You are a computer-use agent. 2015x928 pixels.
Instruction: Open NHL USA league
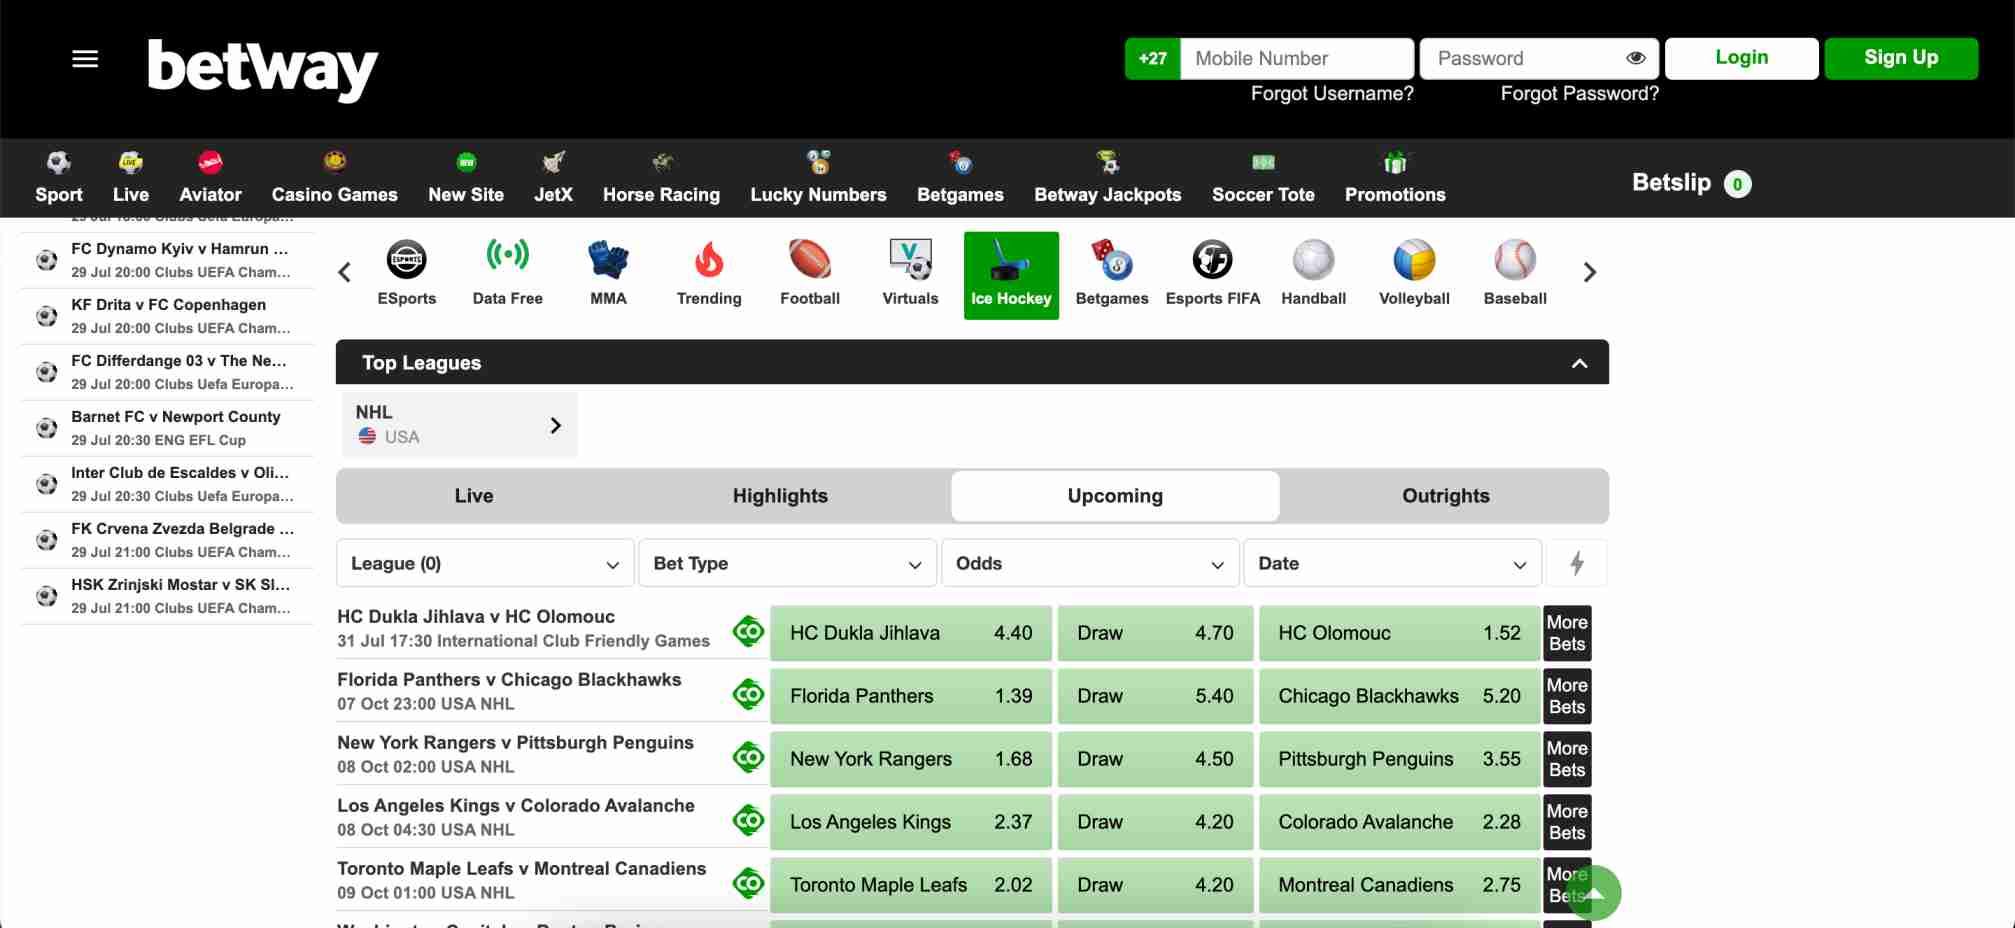tap(459, 424)
